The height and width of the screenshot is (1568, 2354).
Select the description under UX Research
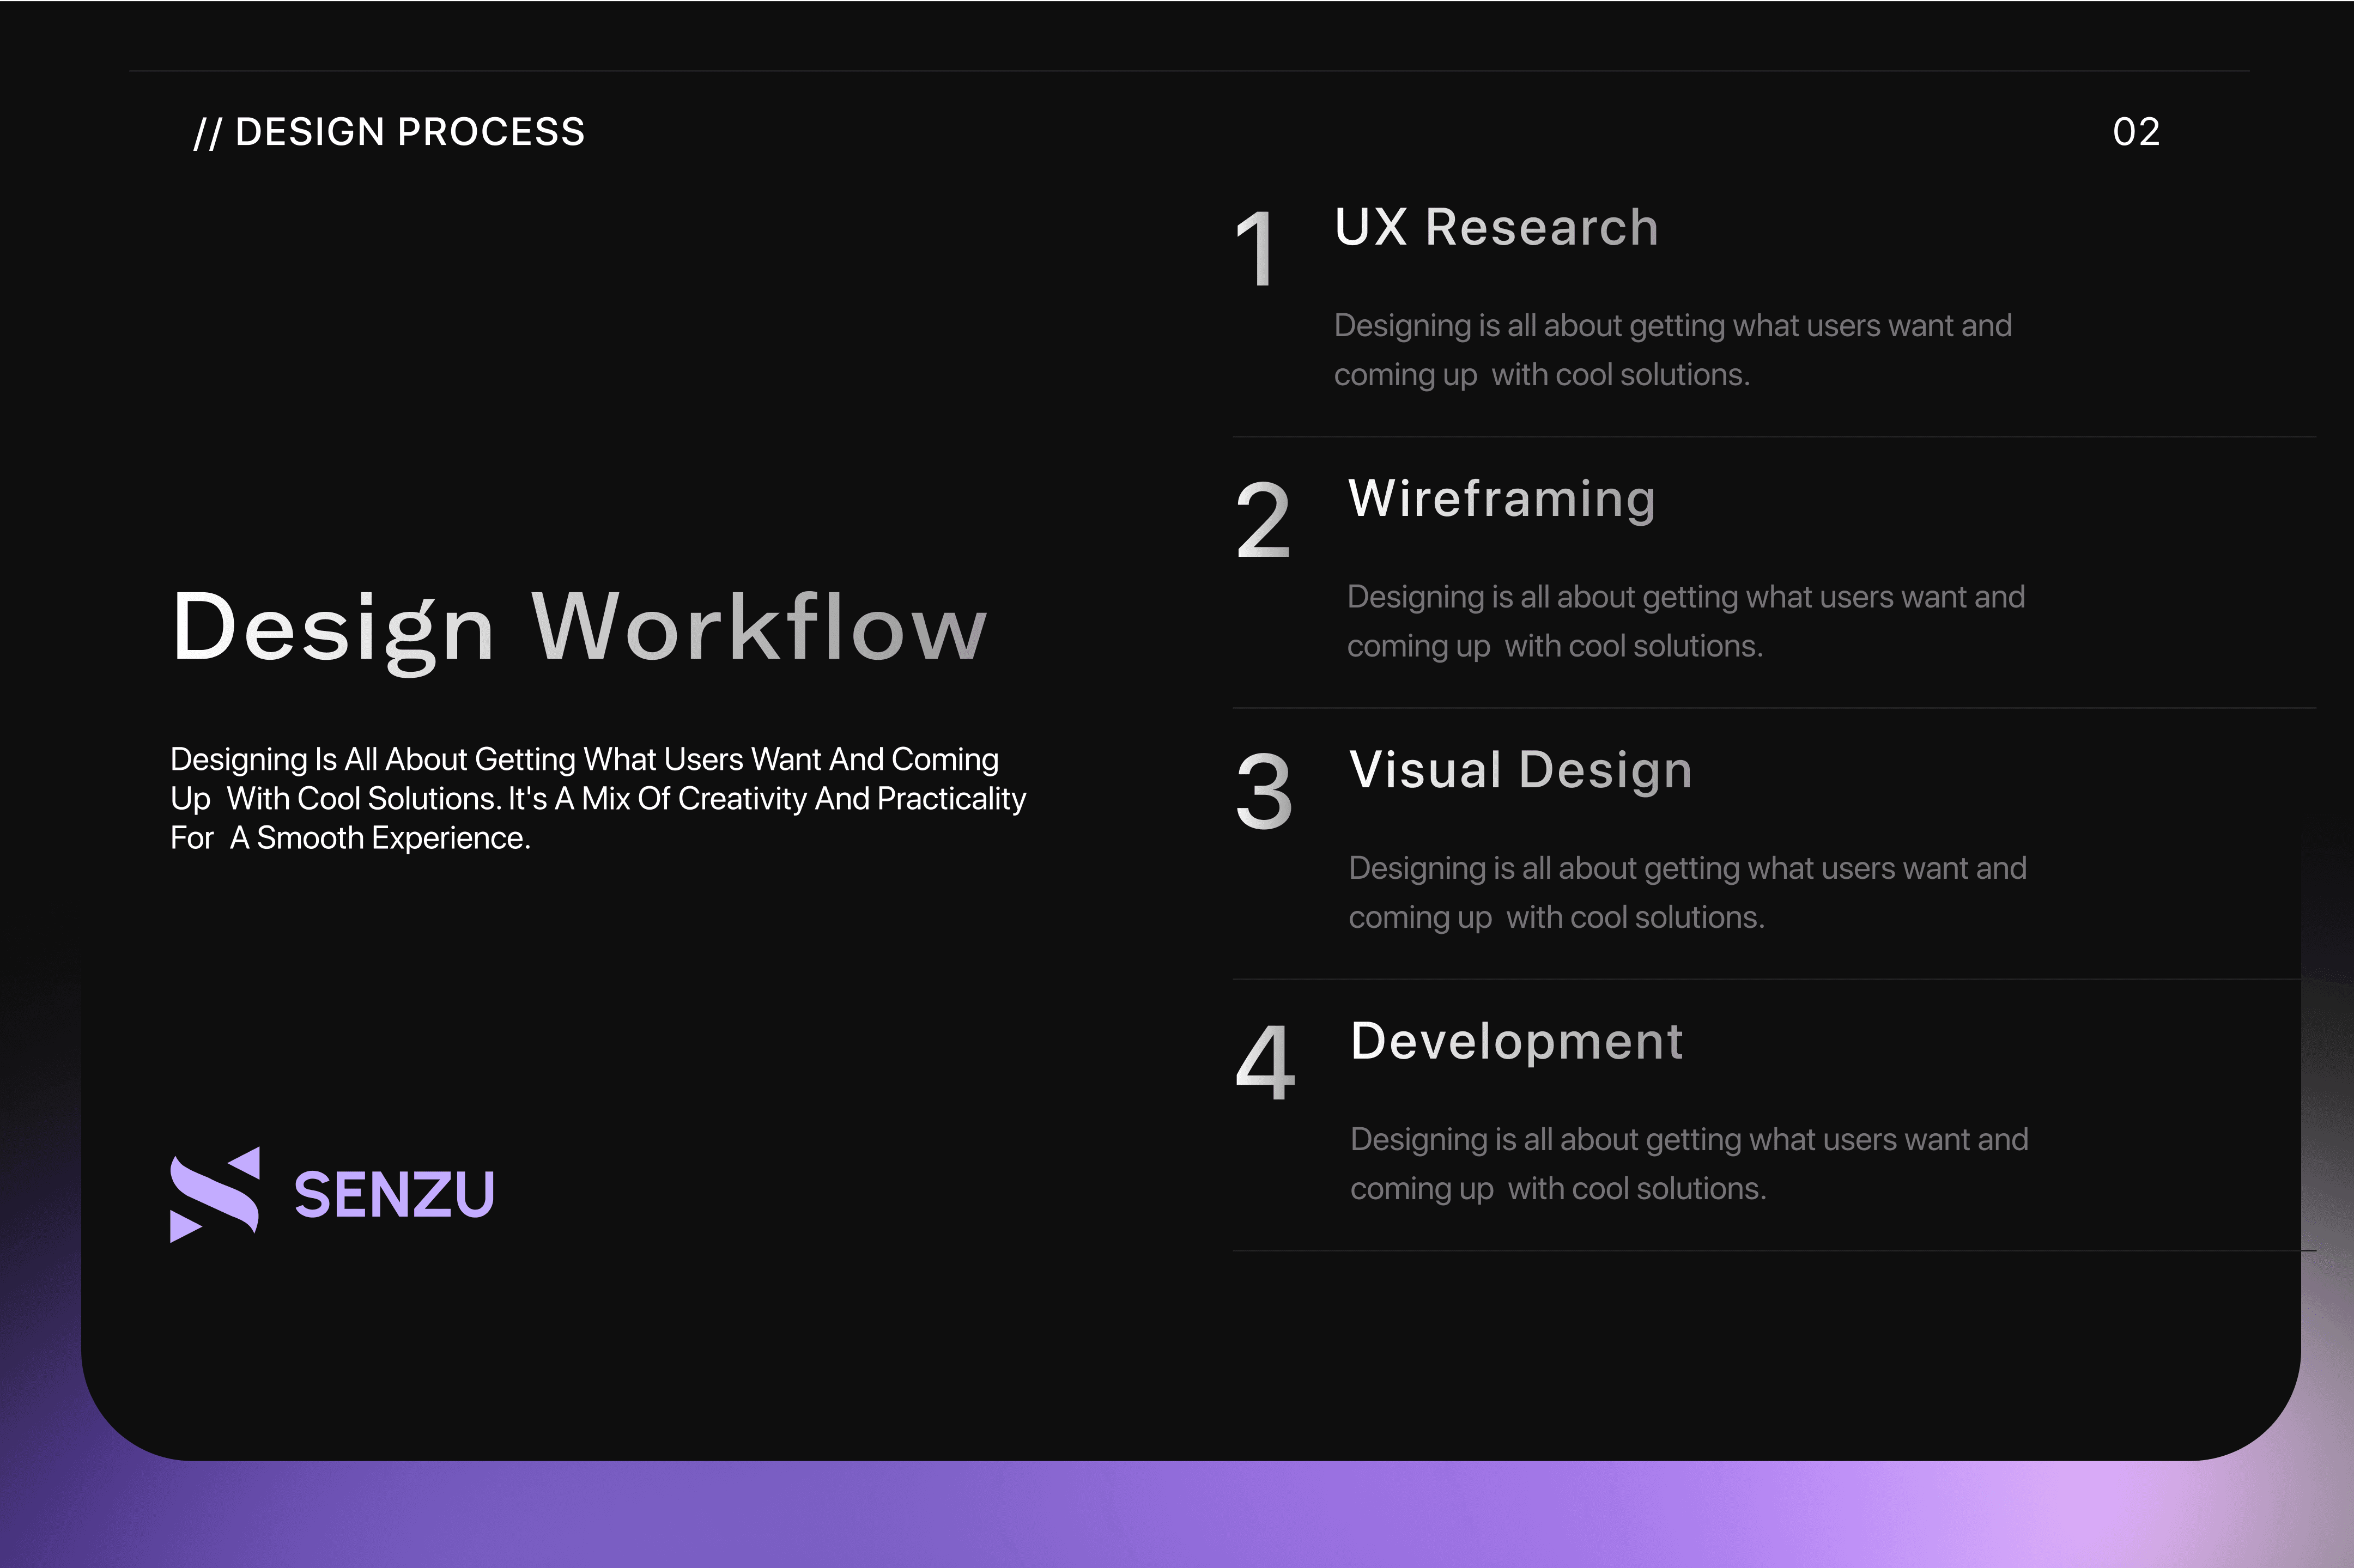(1673, 350)
